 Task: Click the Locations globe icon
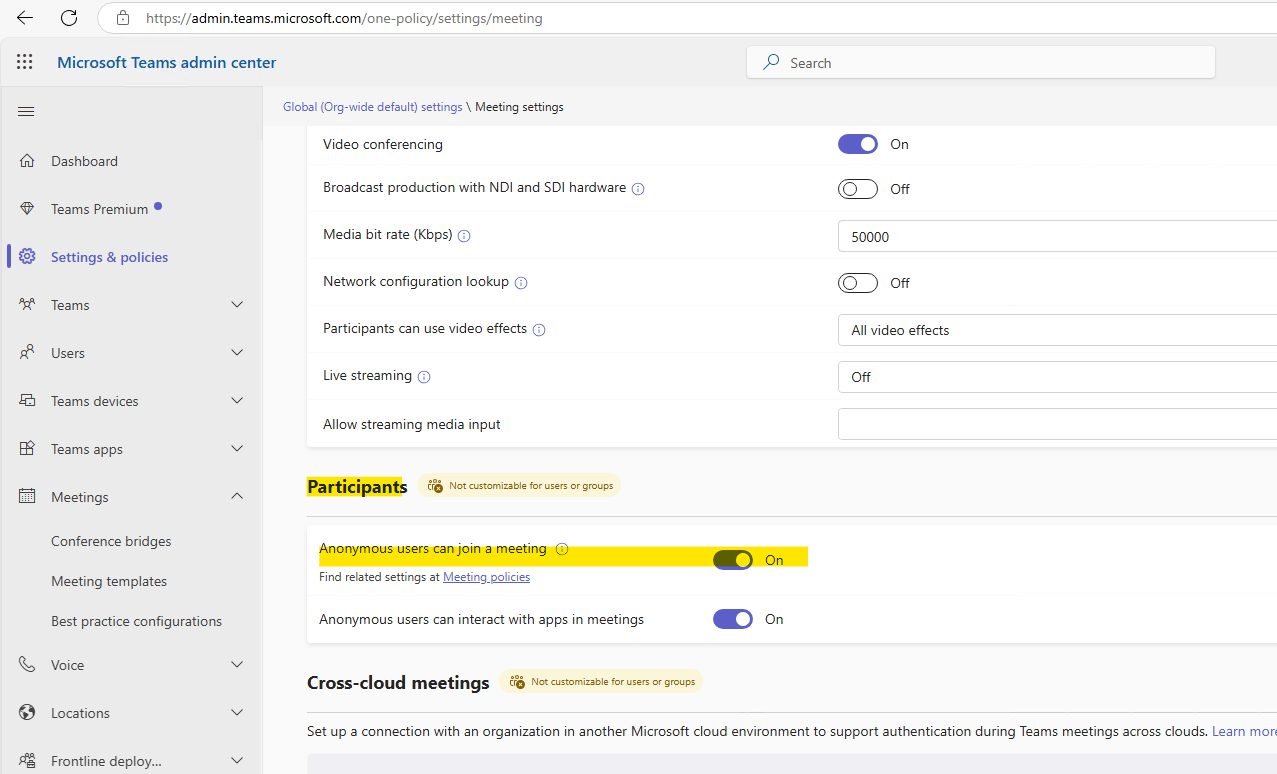click(27, 713)
